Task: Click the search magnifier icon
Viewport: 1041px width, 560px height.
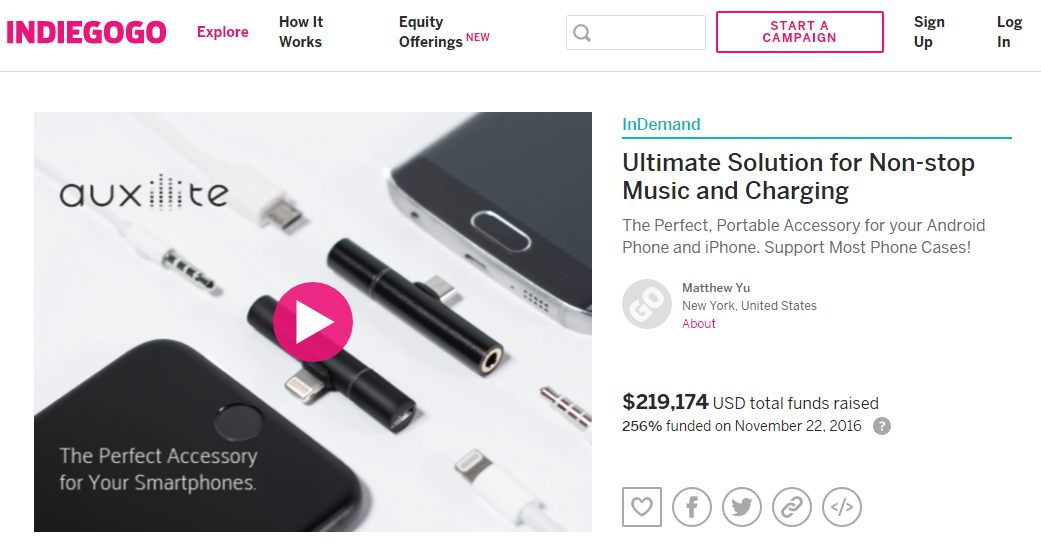Action: tap(582, 33)
